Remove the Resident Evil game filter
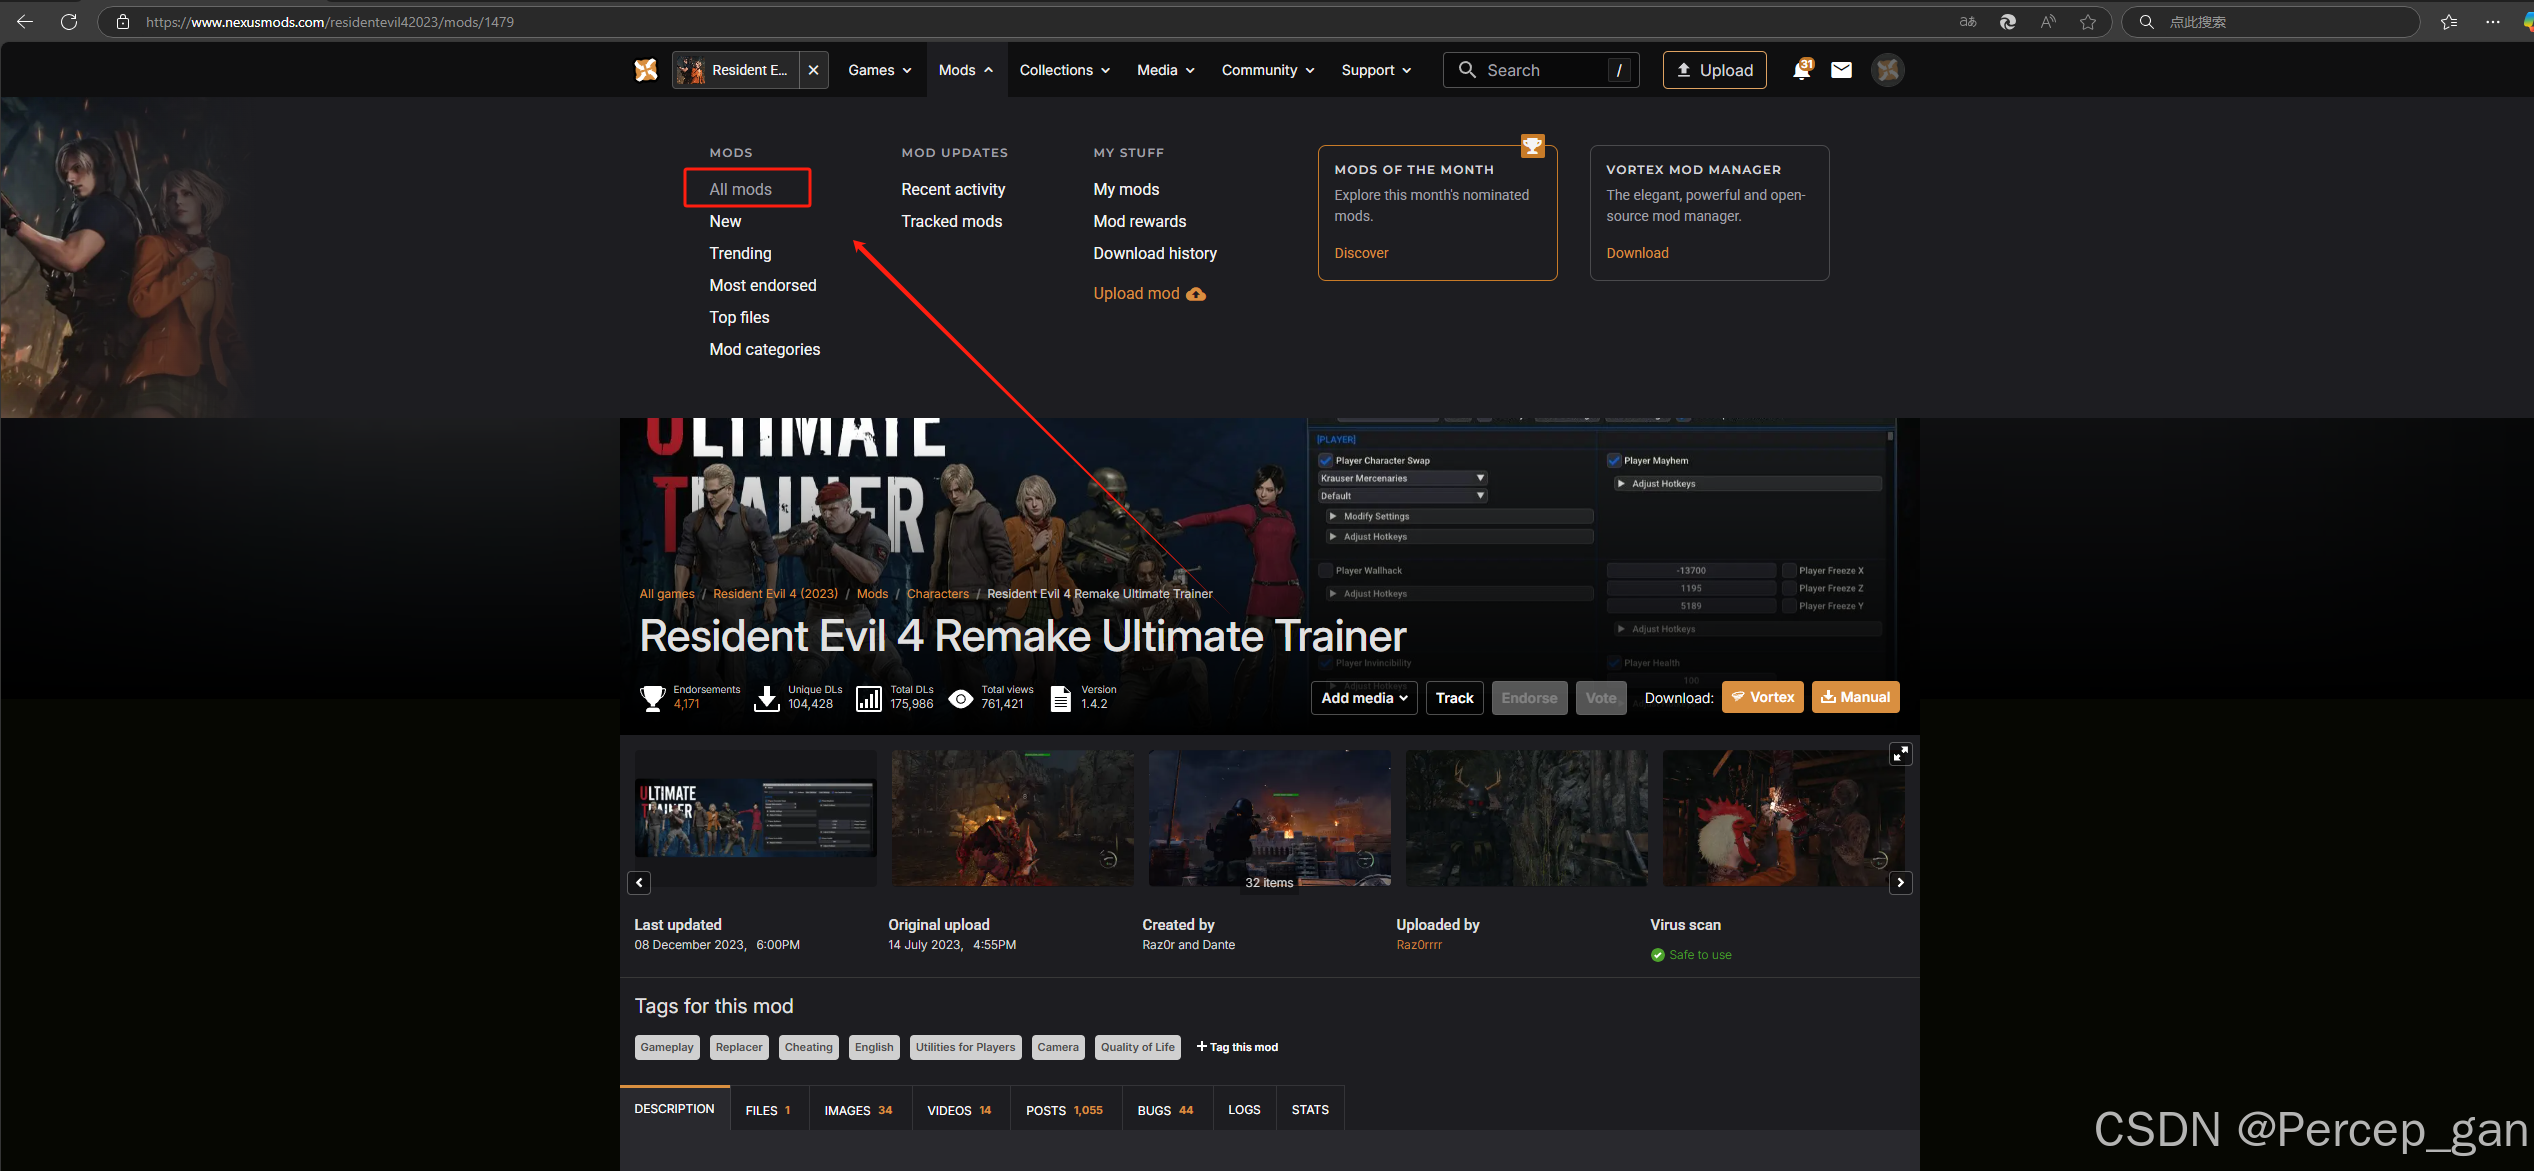2534x1171 pixels. tap(813, 70)
